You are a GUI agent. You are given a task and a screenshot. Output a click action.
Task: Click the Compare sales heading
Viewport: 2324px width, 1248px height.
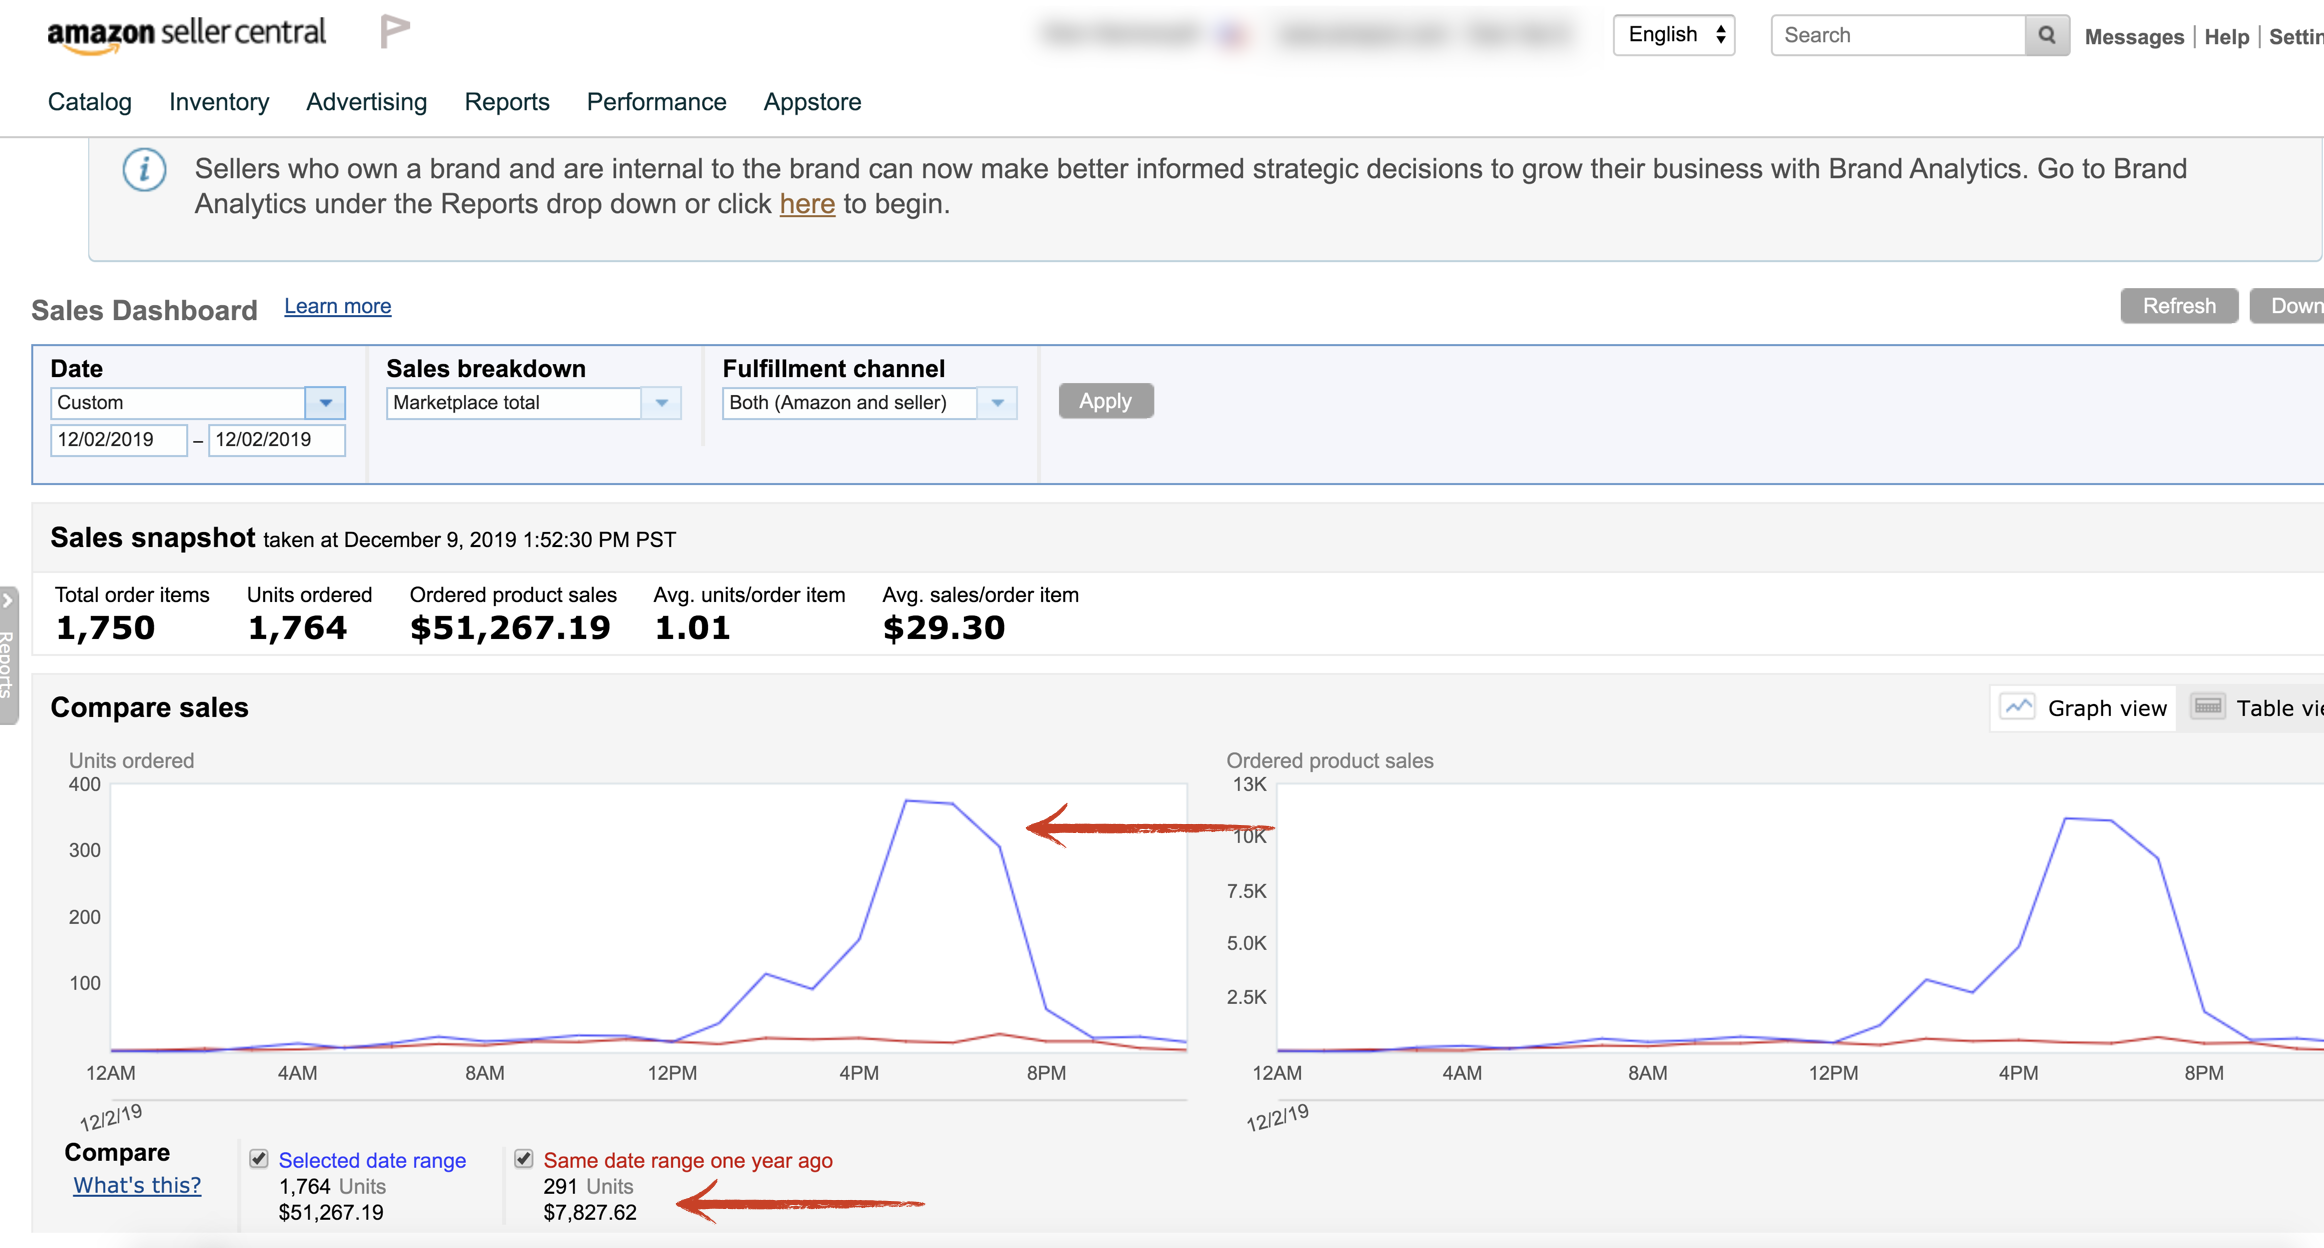click(149, 708)
